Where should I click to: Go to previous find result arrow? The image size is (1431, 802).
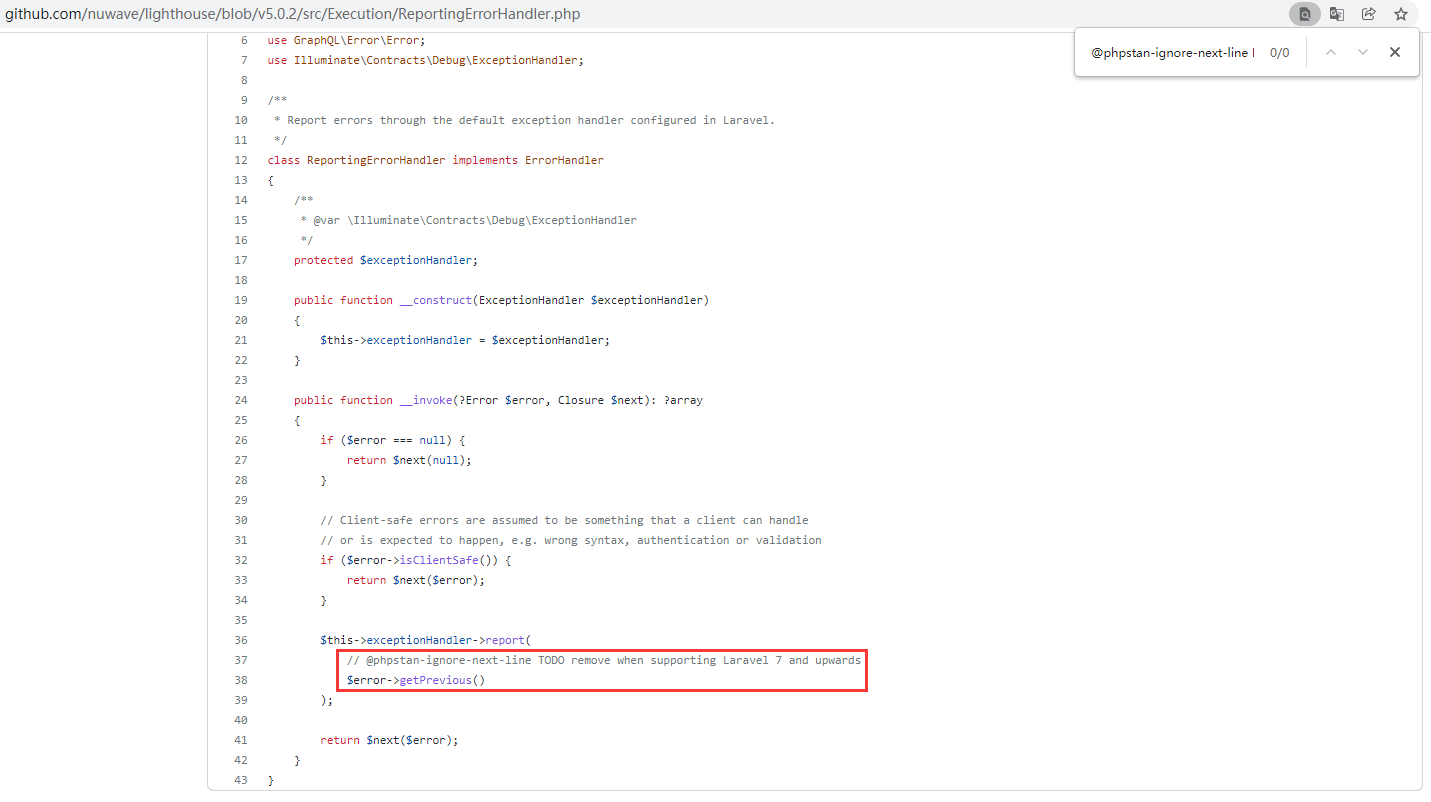[1330, 52]
